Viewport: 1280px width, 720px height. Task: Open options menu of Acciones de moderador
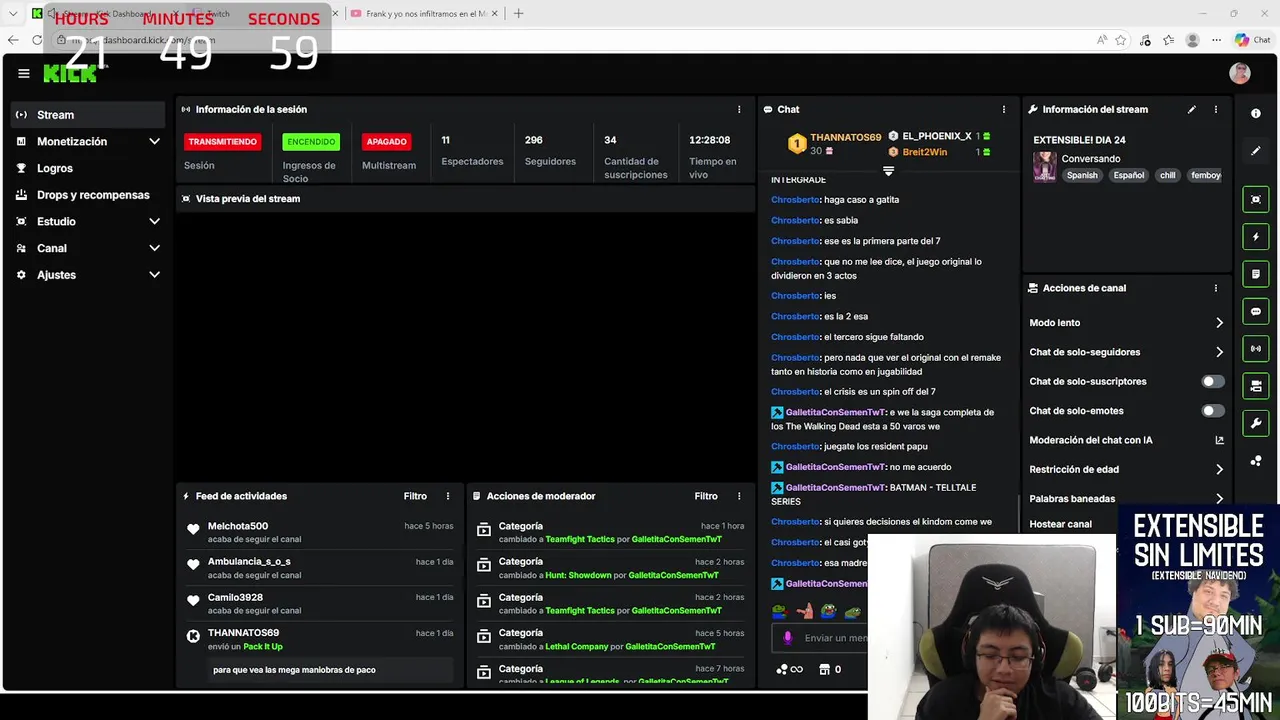click(x=739, y=496)
